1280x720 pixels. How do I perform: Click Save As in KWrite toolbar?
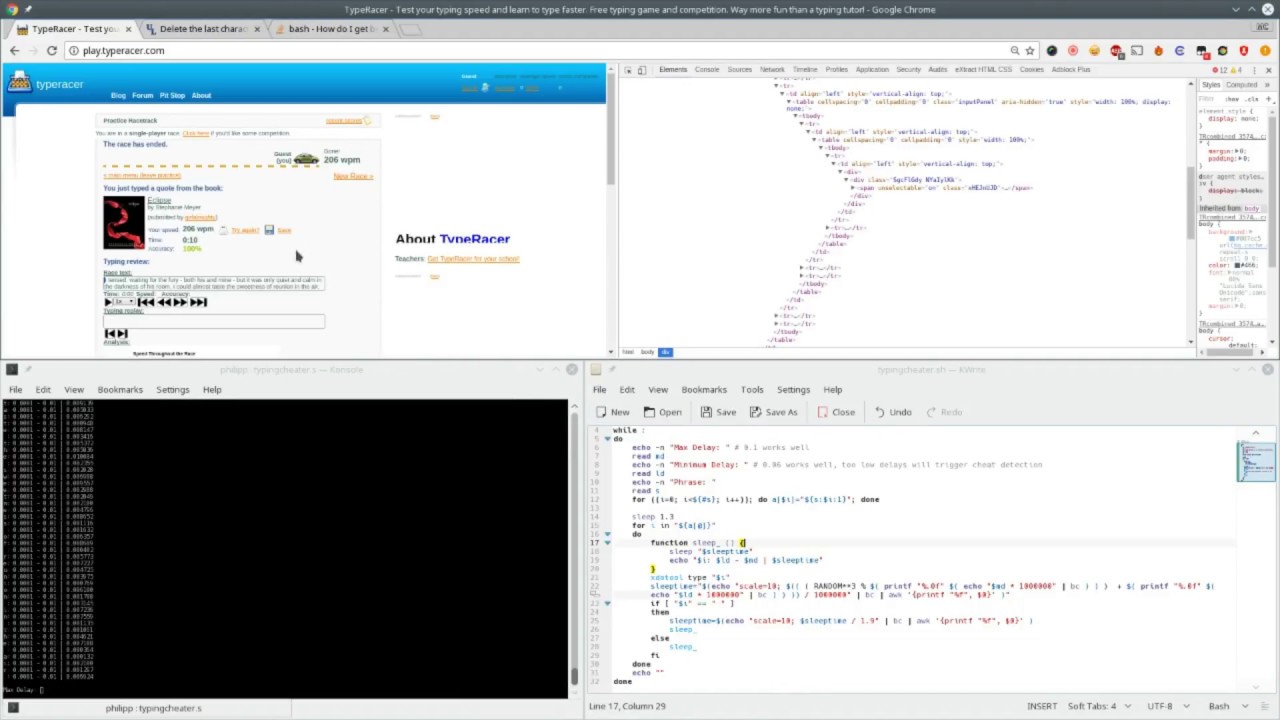(773, 412)
